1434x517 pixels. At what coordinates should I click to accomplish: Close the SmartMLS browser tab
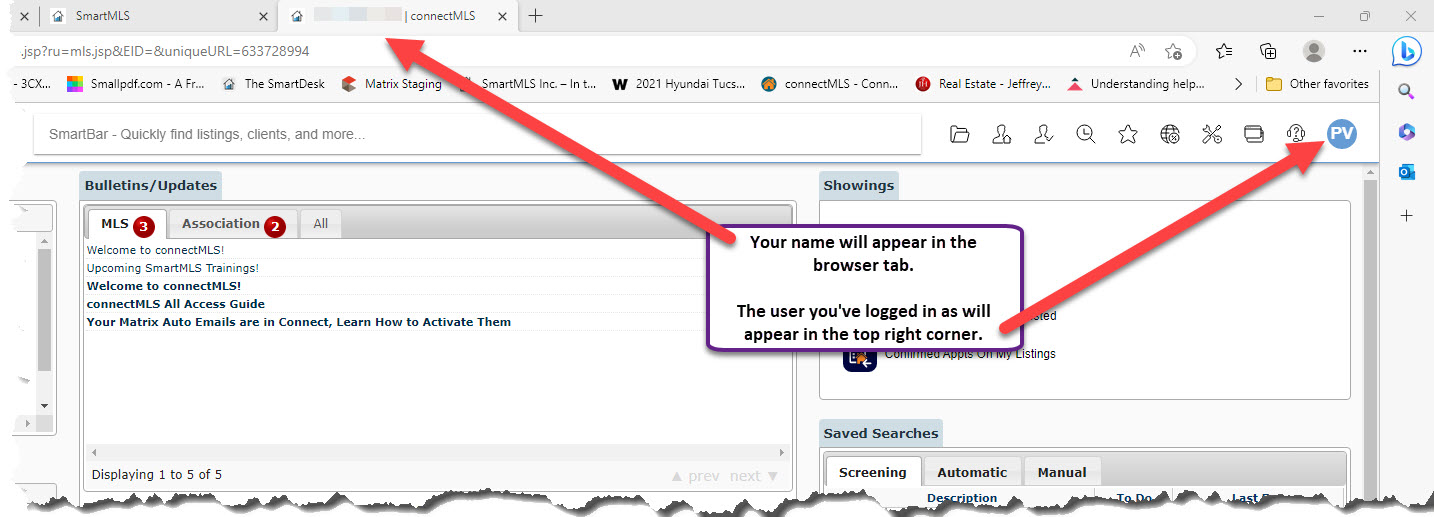click(x=263, y=16)
